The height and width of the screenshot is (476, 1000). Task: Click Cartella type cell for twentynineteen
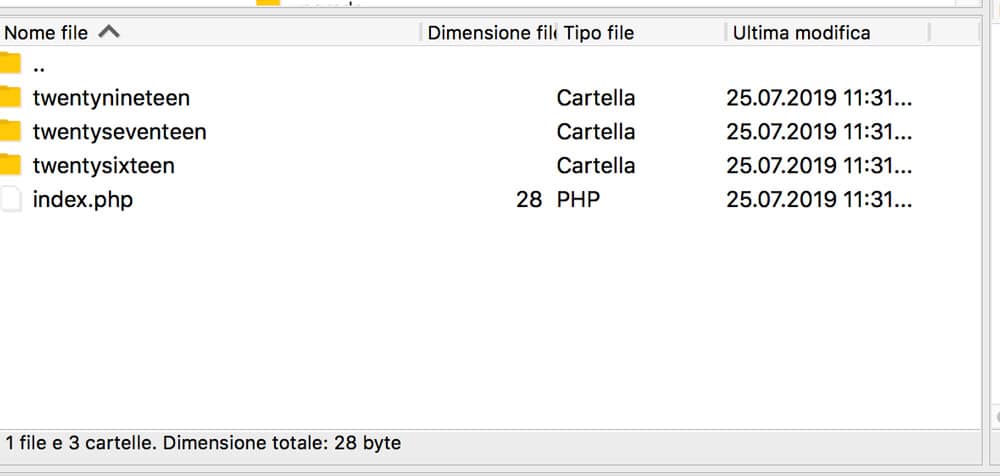596,98
